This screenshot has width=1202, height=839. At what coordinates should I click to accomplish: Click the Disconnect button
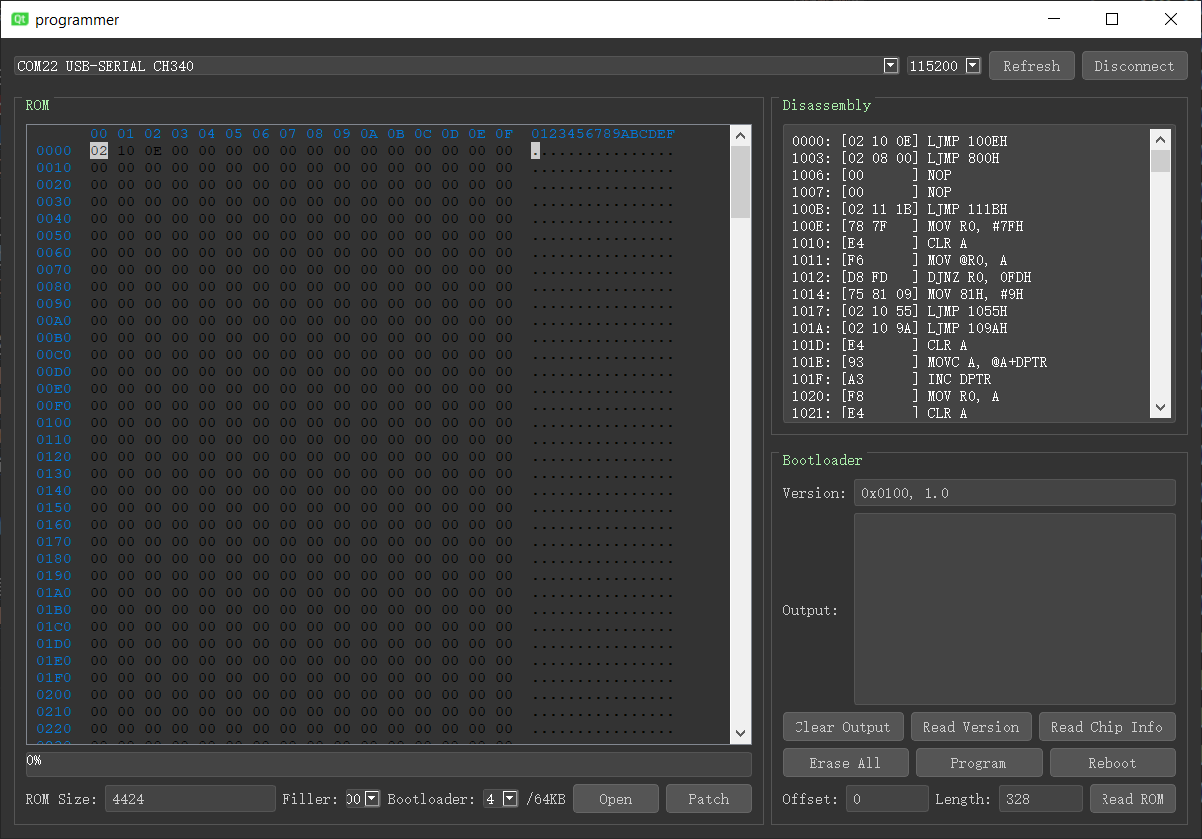click(1134, 66)
